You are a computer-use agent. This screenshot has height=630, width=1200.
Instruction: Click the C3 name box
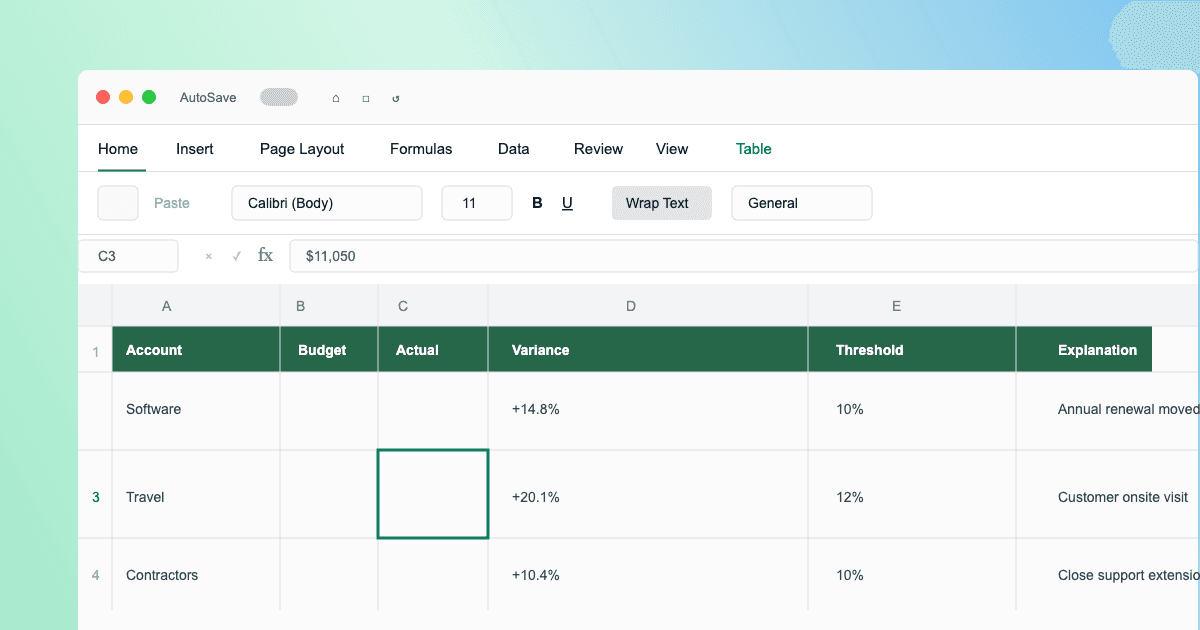click(128, 256)
